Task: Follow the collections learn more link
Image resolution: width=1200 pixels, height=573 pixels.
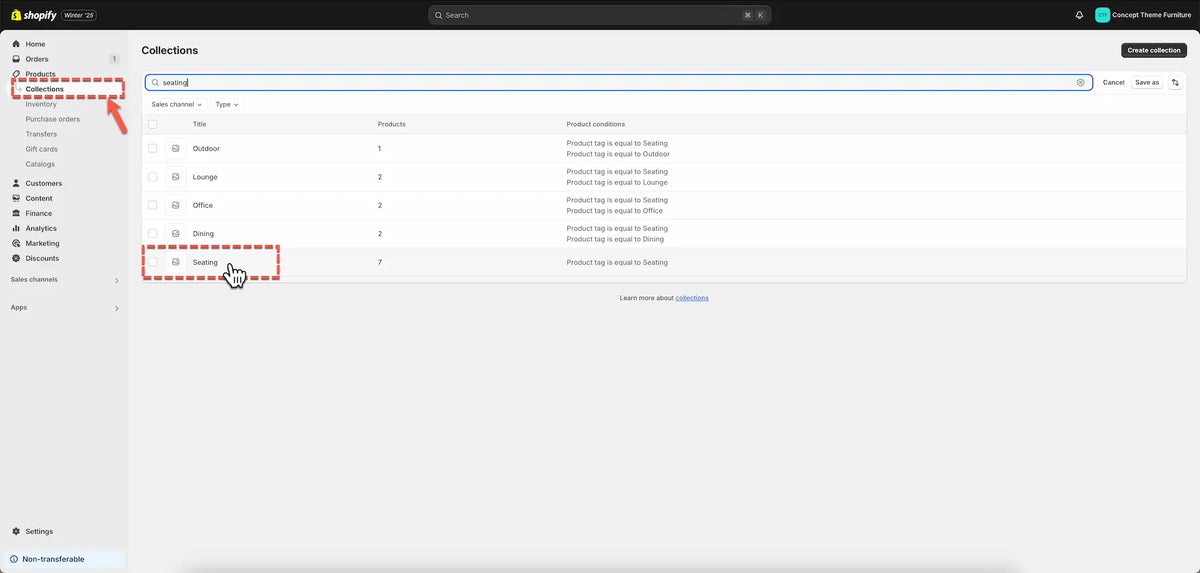Action: point(692,298)
